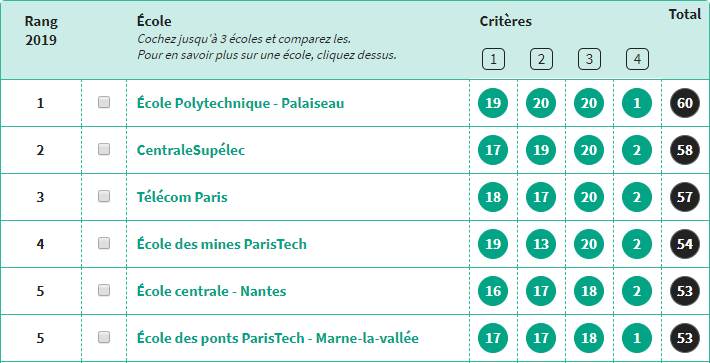Tick the CentraleSupélec comparison checkbox

pos(104,149)
